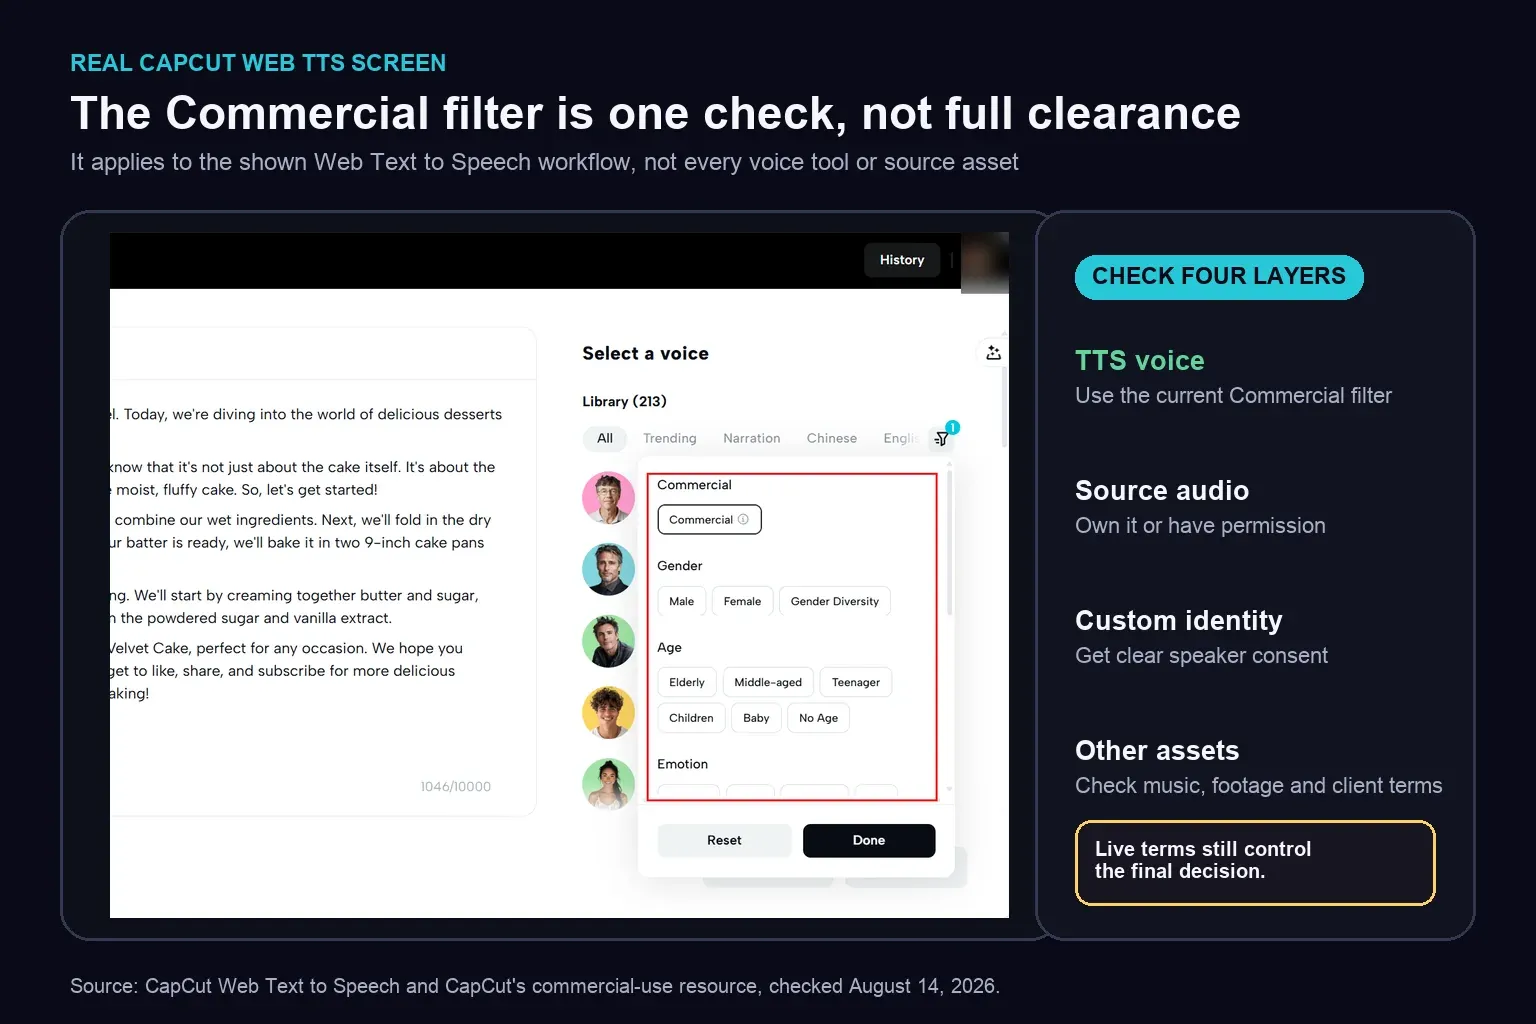Toggle the No Age filter chip
The width and height of the screenshot is (1536, 1024).
(x=818, y=718)
